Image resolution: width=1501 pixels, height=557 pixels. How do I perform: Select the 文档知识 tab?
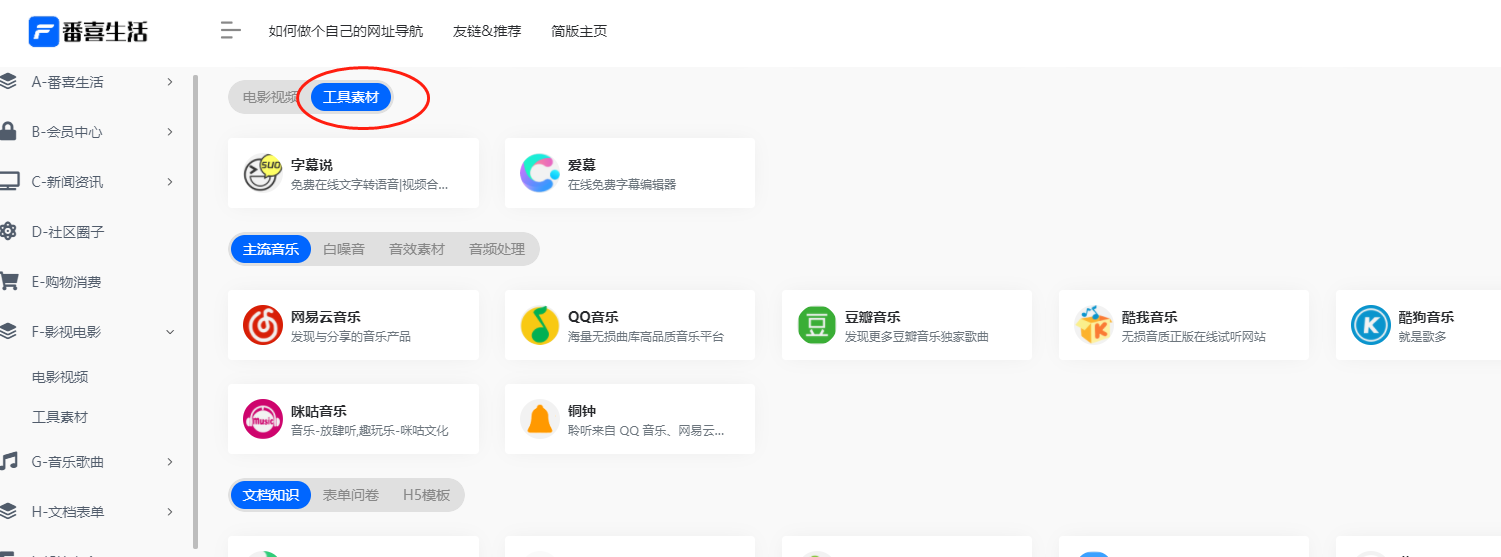(x=271, y=495)
